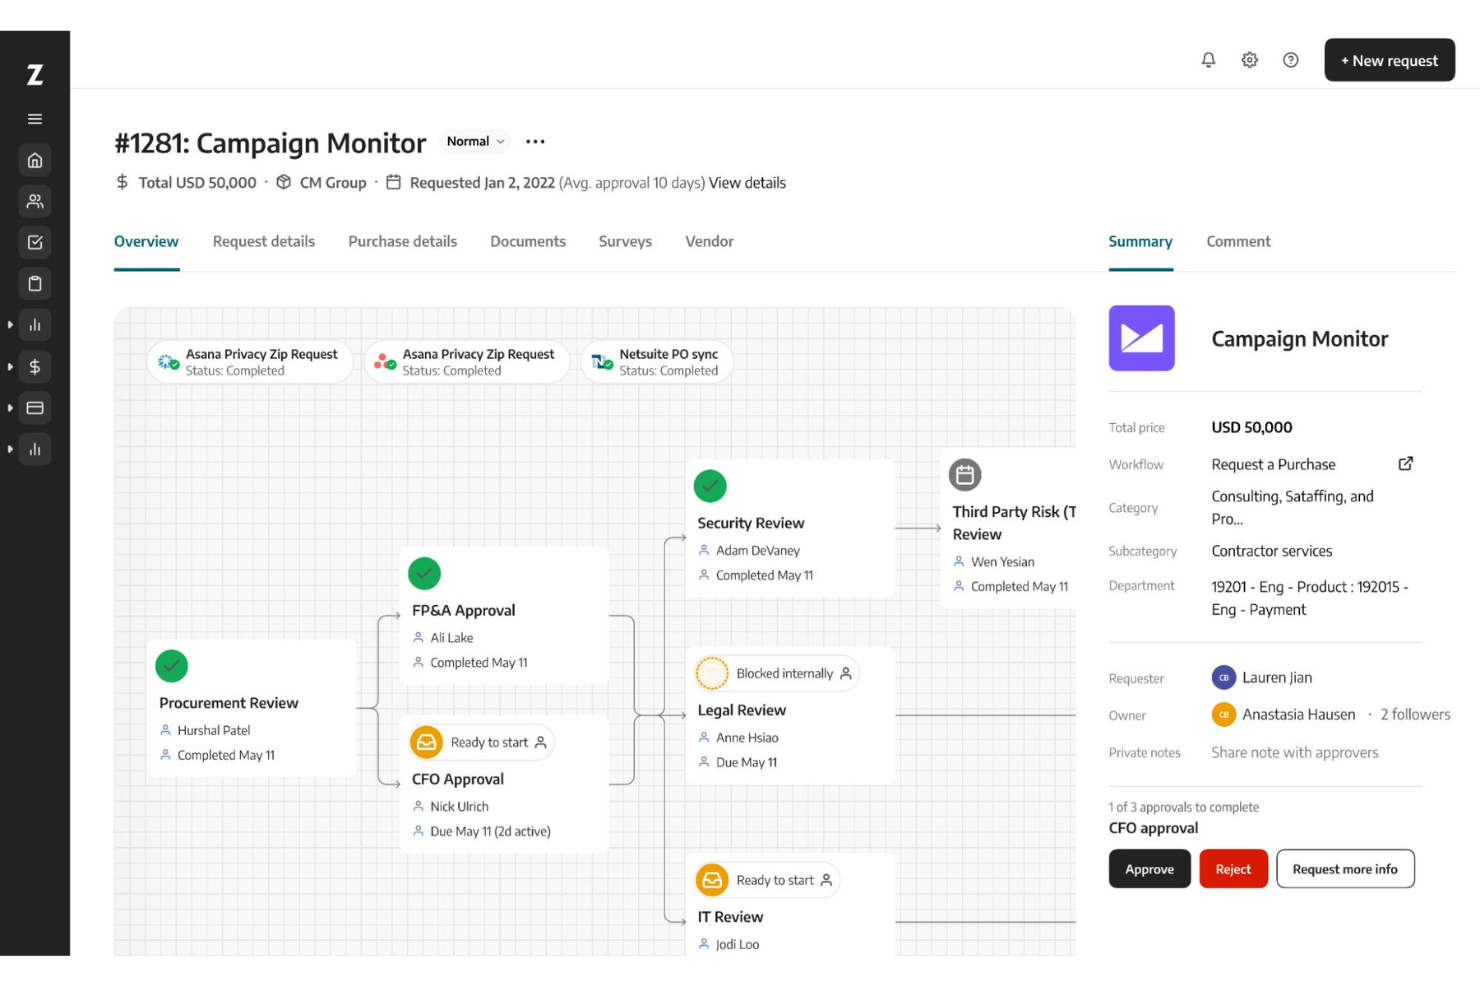This screenshot has width=1480, height=987.
Task: Switch to the Vendor tab
Action: [709, 242]
